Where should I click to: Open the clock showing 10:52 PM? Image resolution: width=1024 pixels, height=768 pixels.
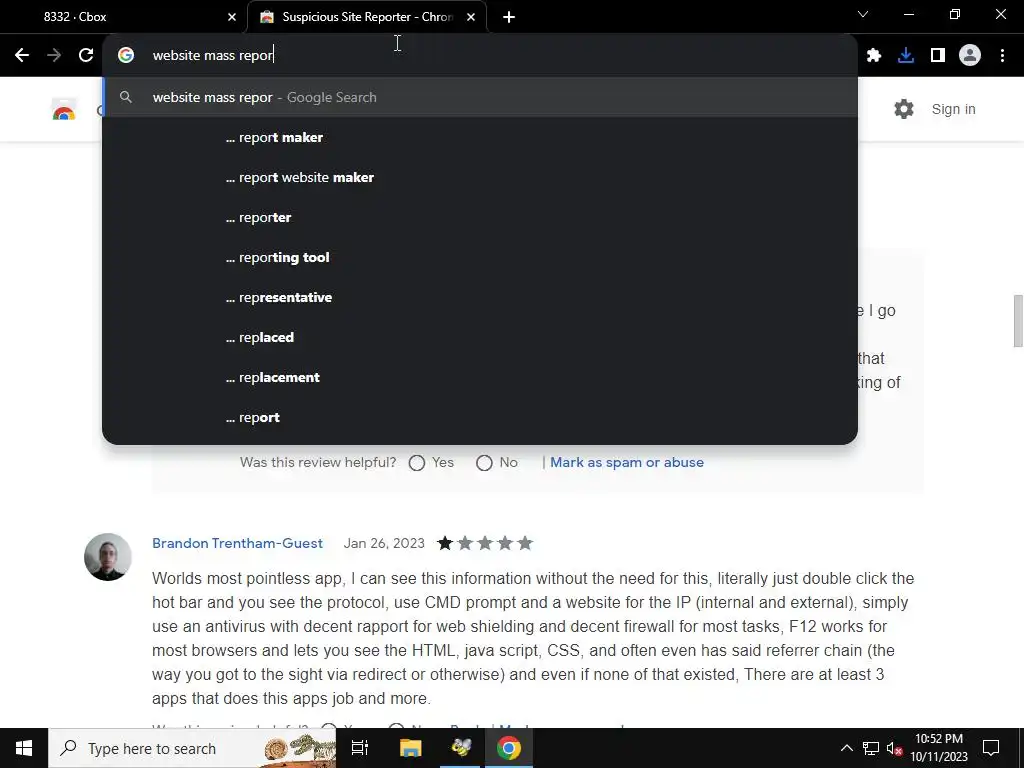[x=938, y=748]
